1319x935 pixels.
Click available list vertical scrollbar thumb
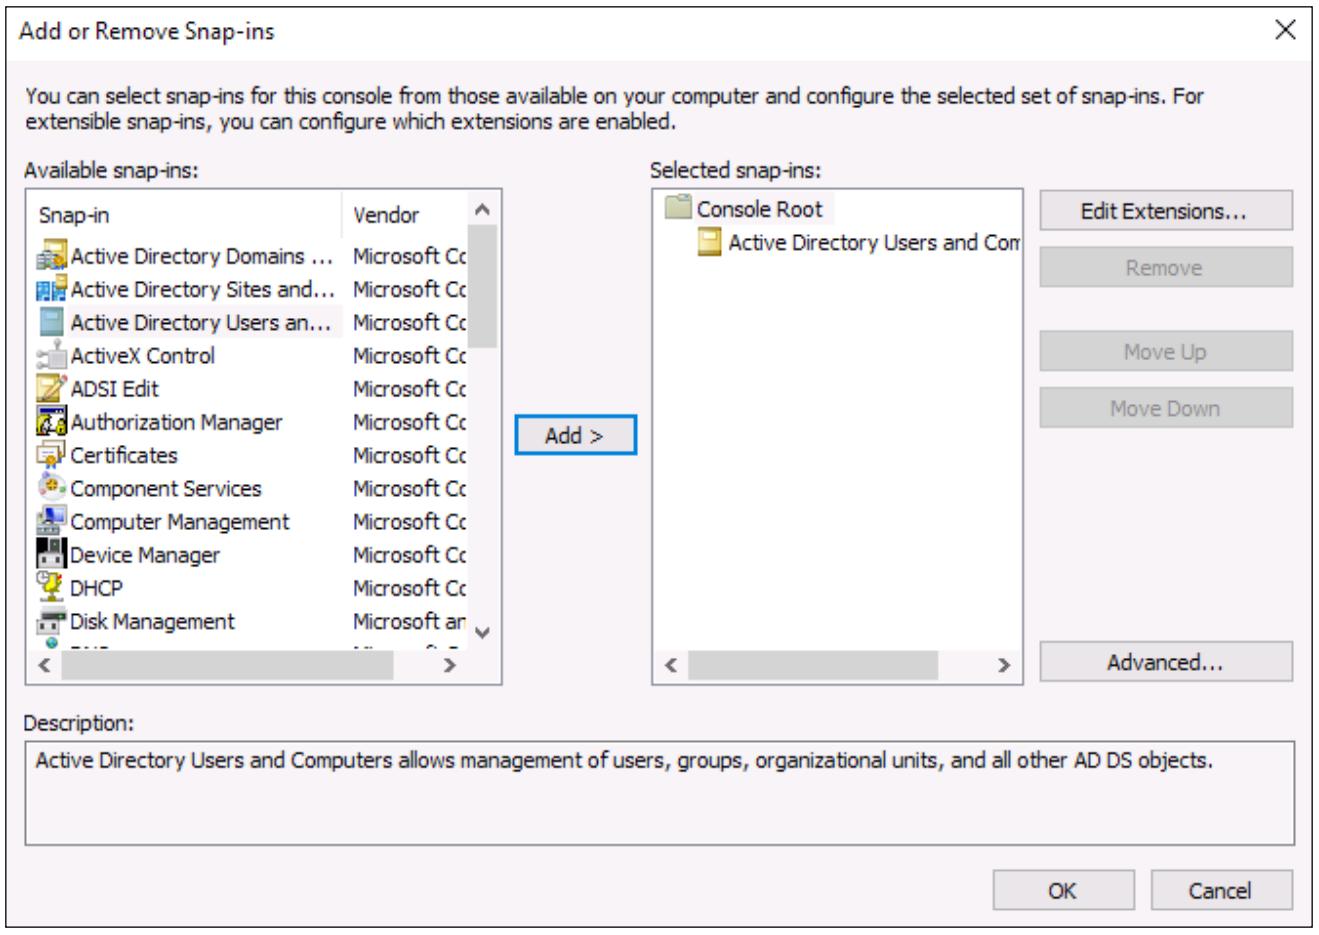coord(482,287)
